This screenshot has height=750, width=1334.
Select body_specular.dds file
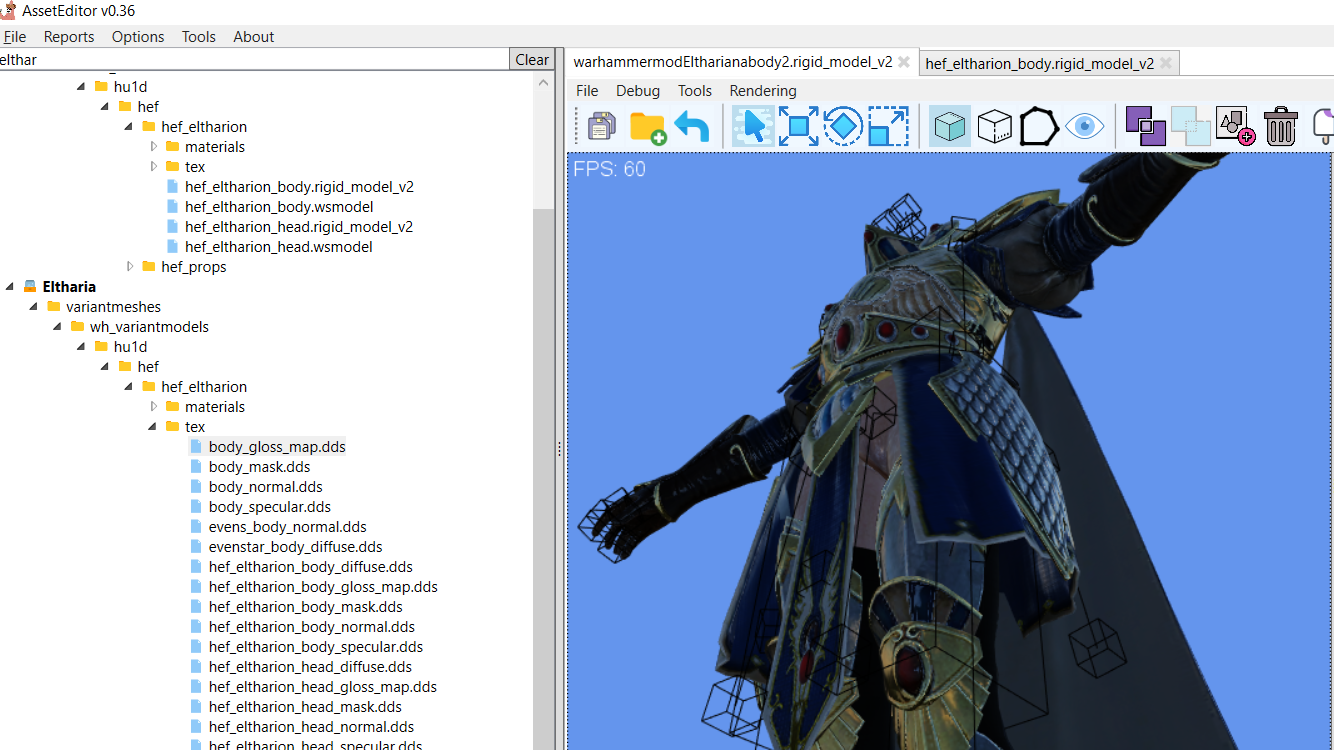(x=270, y=506)
